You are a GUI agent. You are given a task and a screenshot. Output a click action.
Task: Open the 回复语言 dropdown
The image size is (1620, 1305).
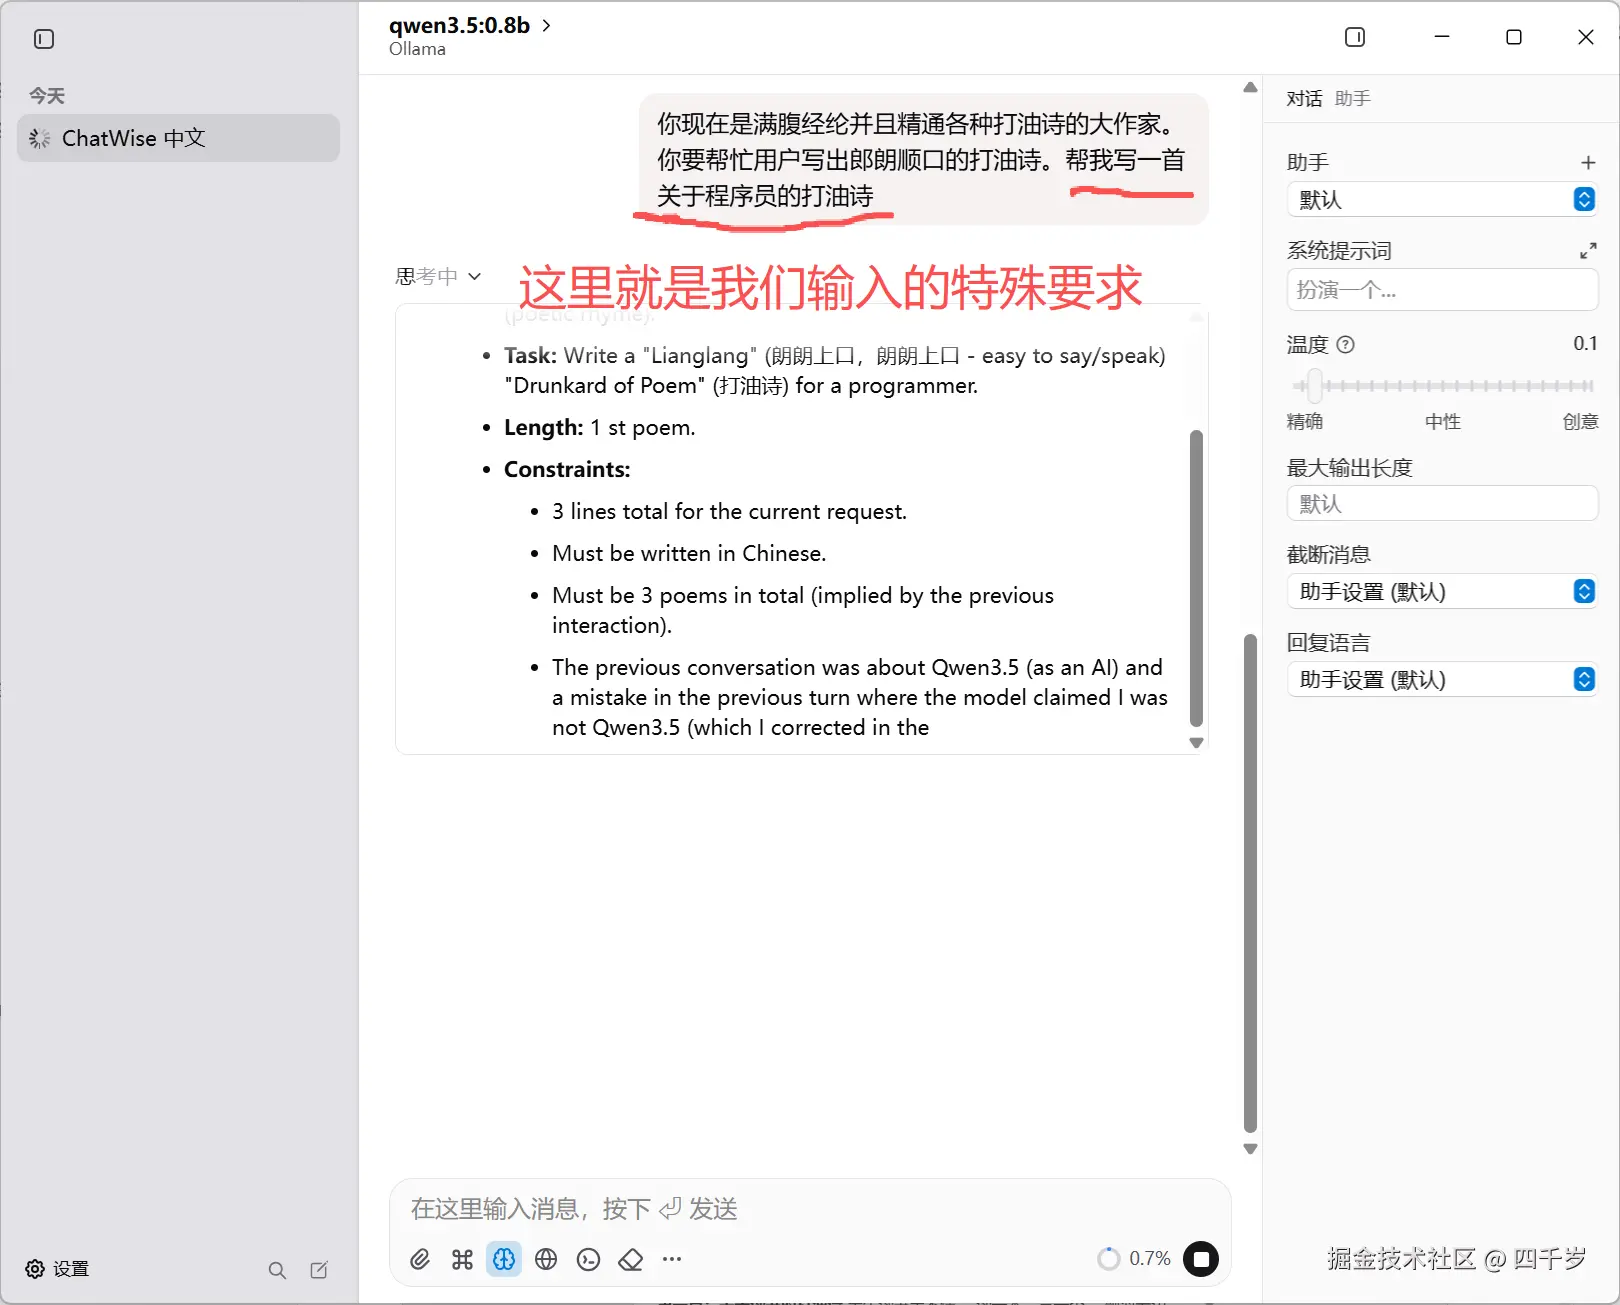pos(1442,680)
